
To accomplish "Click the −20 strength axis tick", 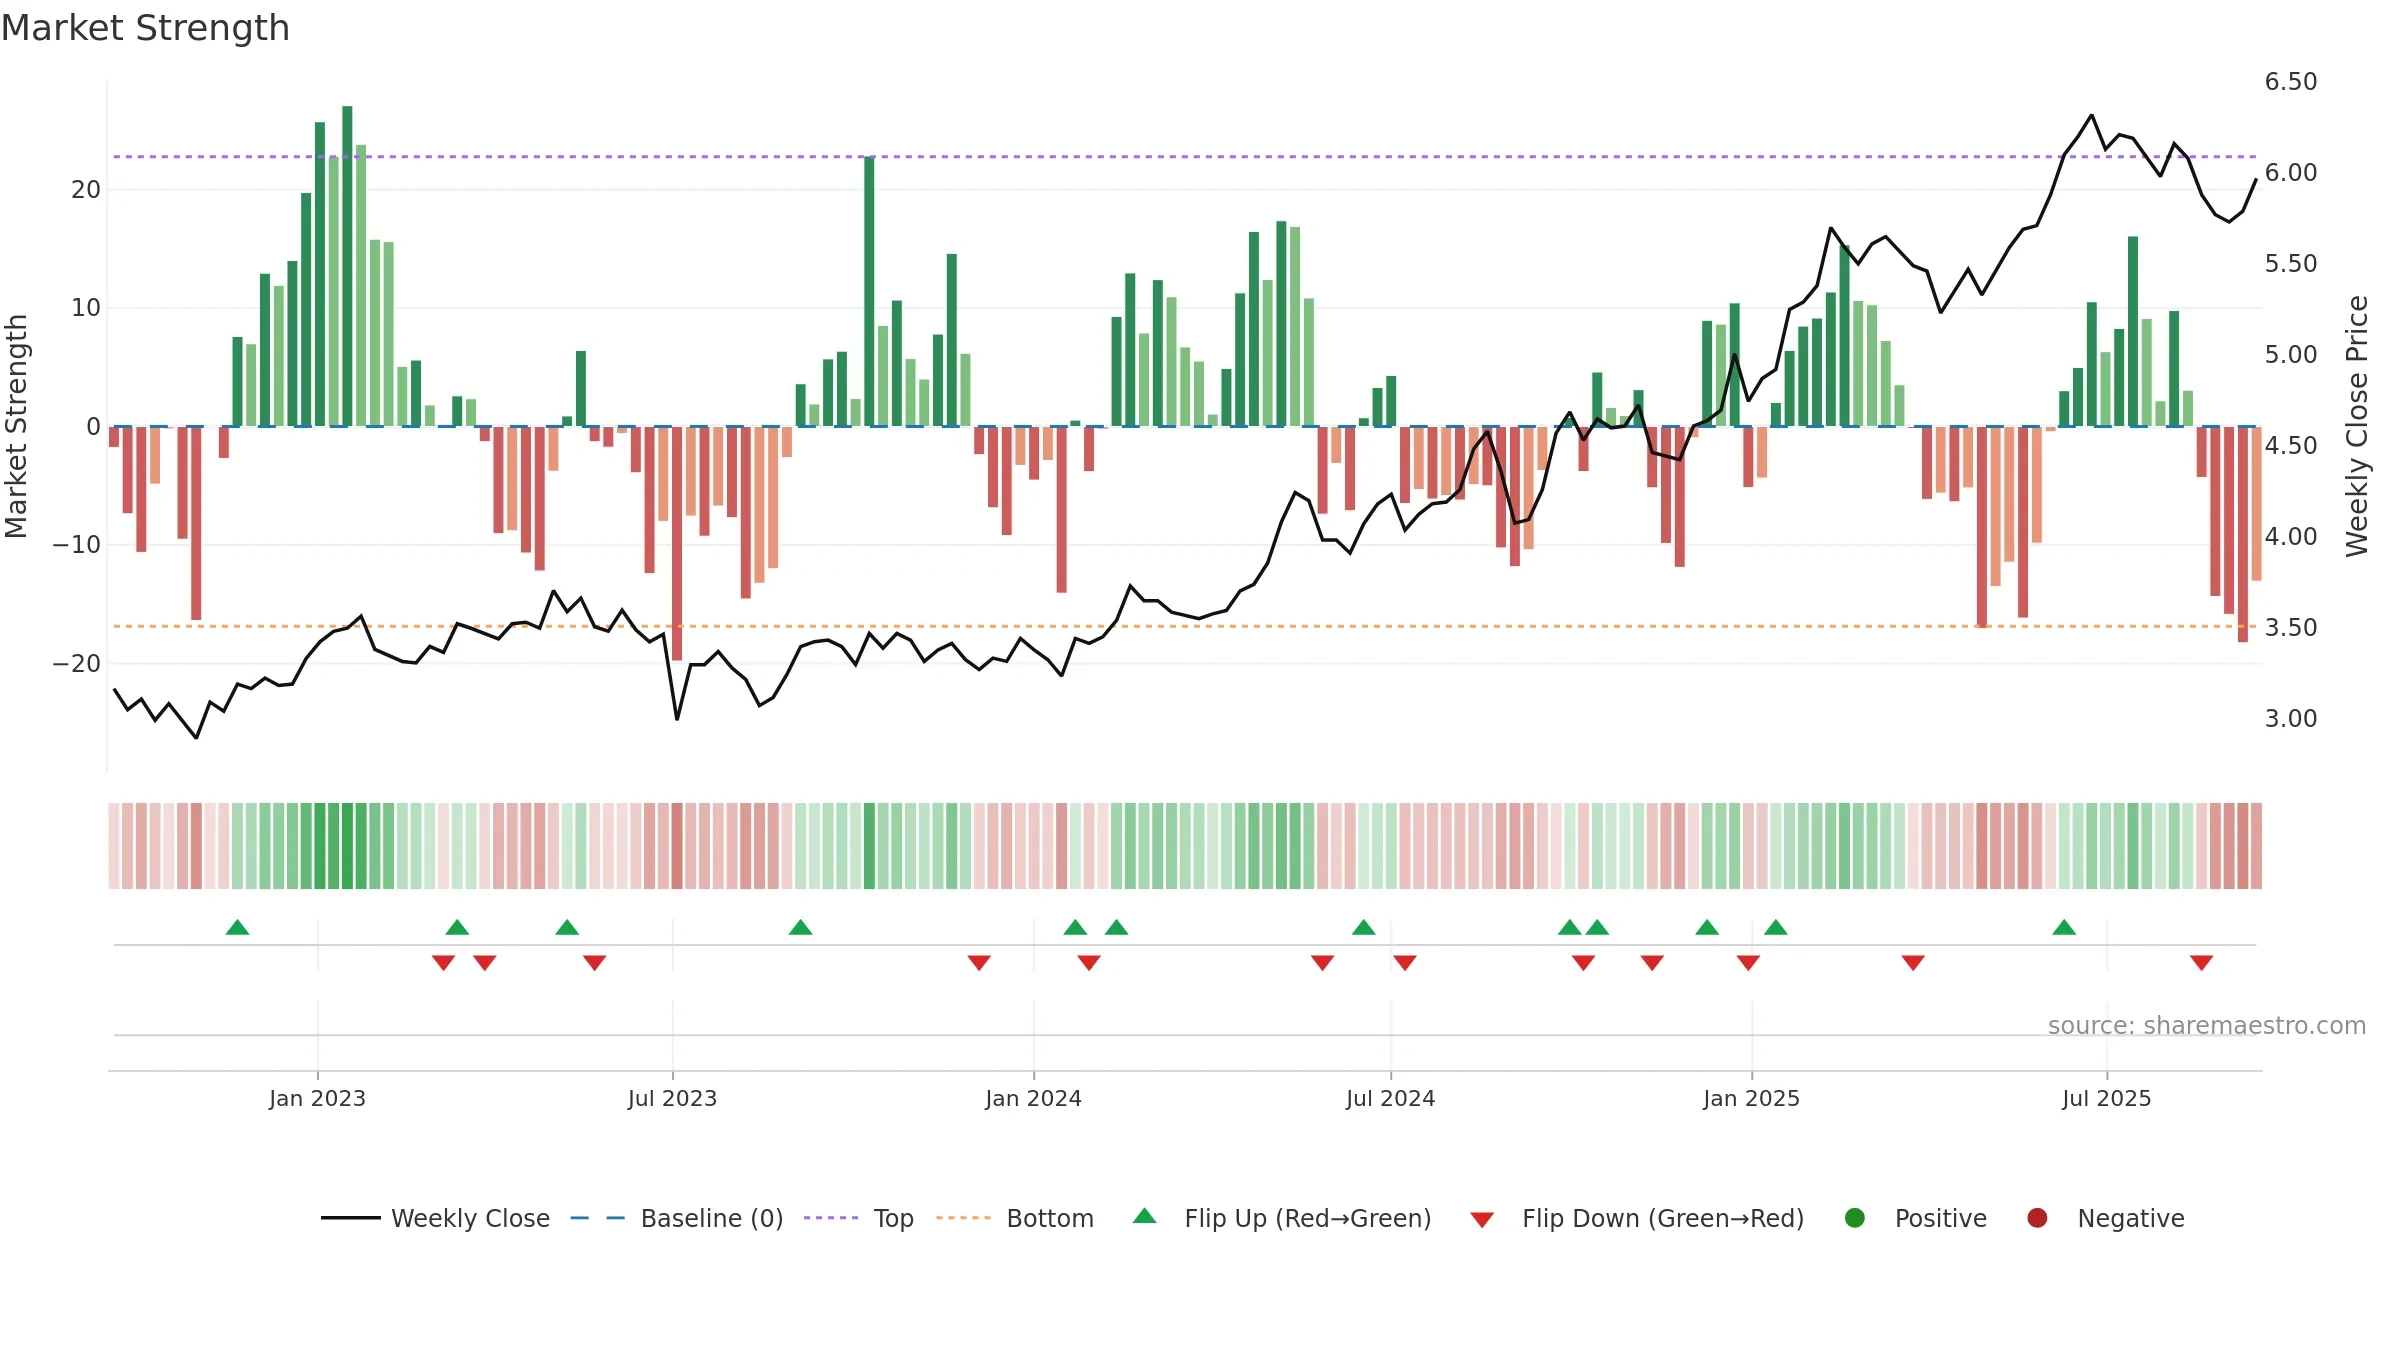I will (77, 664).
